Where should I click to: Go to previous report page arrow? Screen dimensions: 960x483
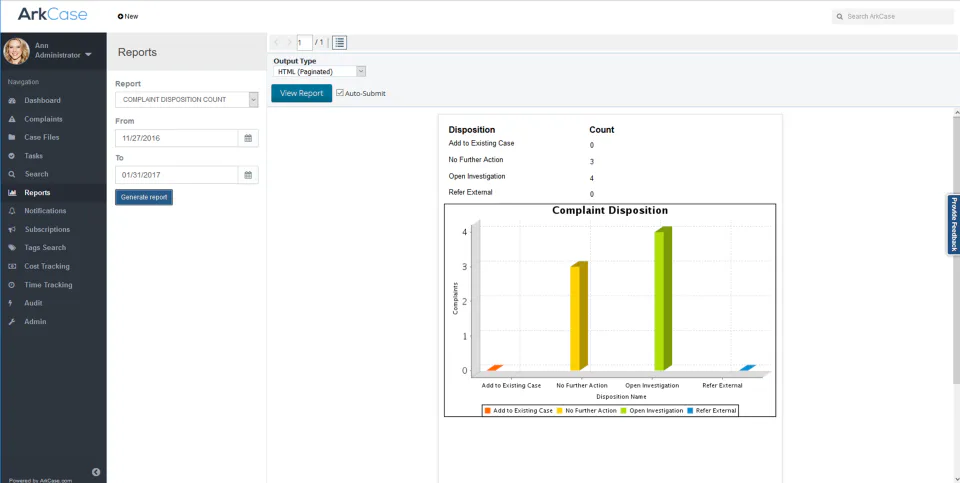point(277,42)
